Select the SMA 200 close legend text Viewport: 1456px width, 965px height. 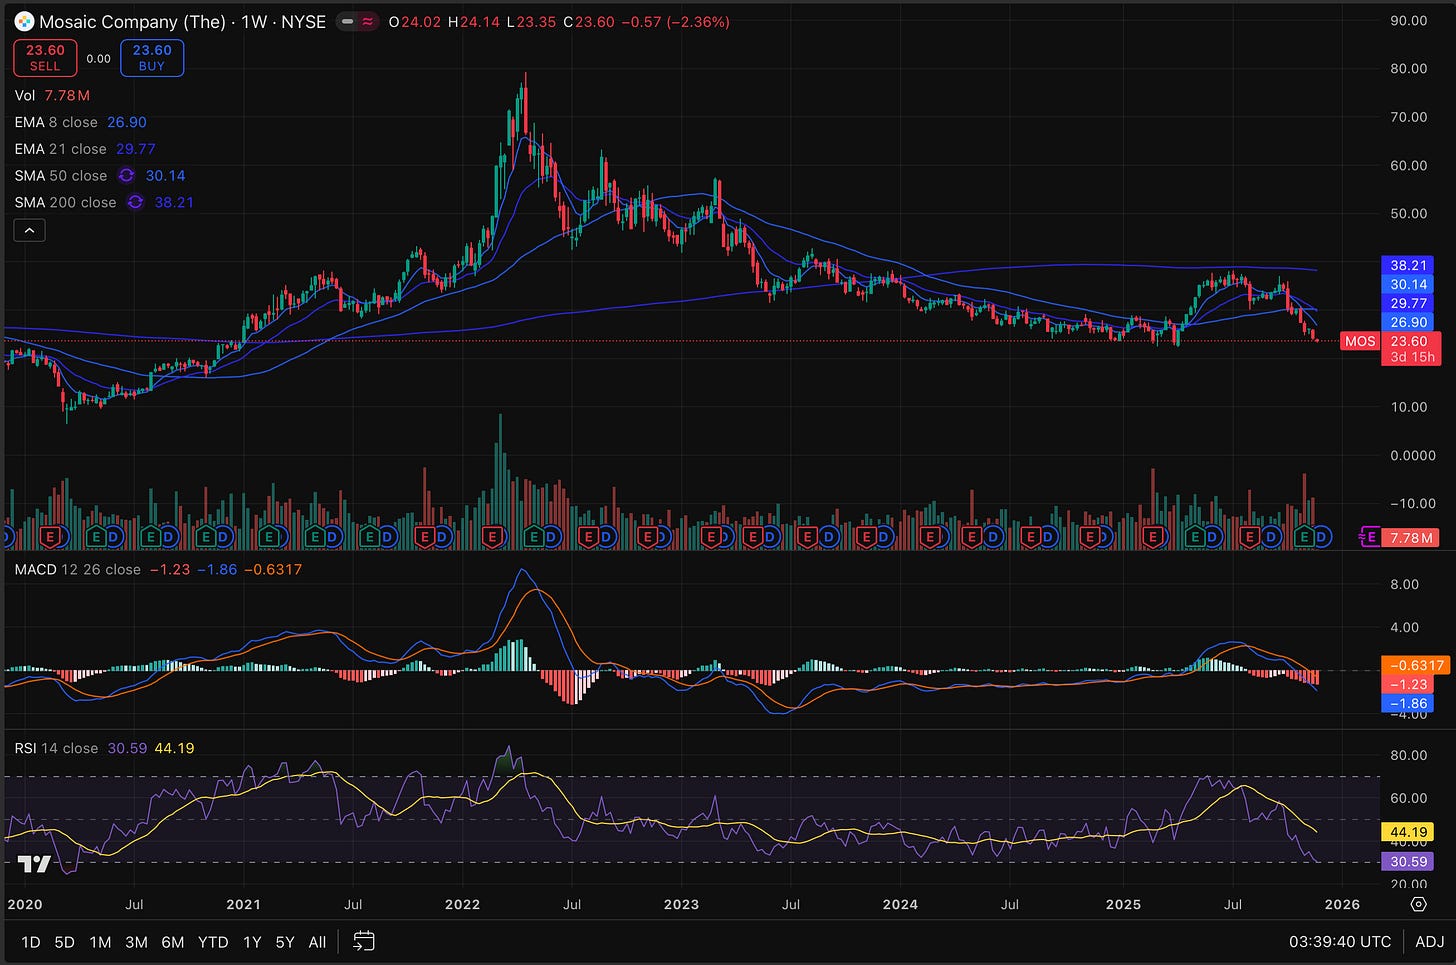coord(65,202)
